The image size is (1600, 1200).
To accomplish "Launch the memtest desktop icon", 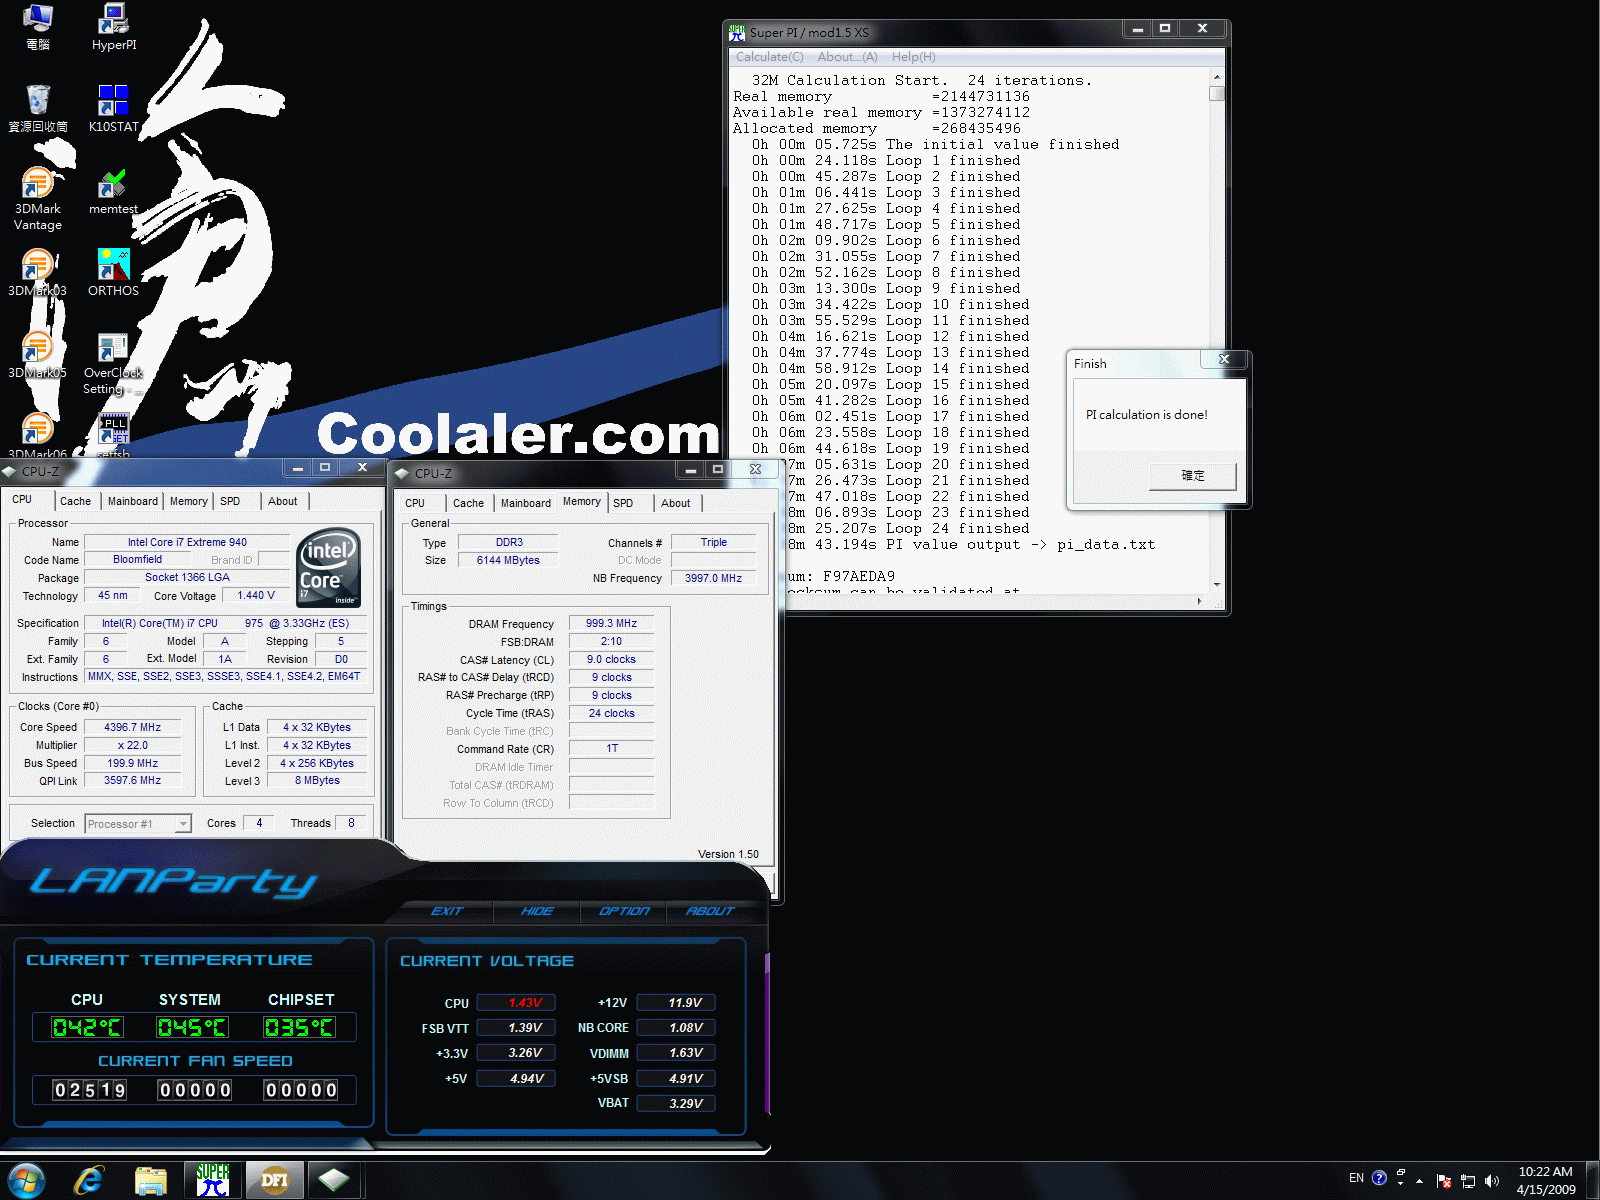I will pyautogui.click(x=113, y=192).
